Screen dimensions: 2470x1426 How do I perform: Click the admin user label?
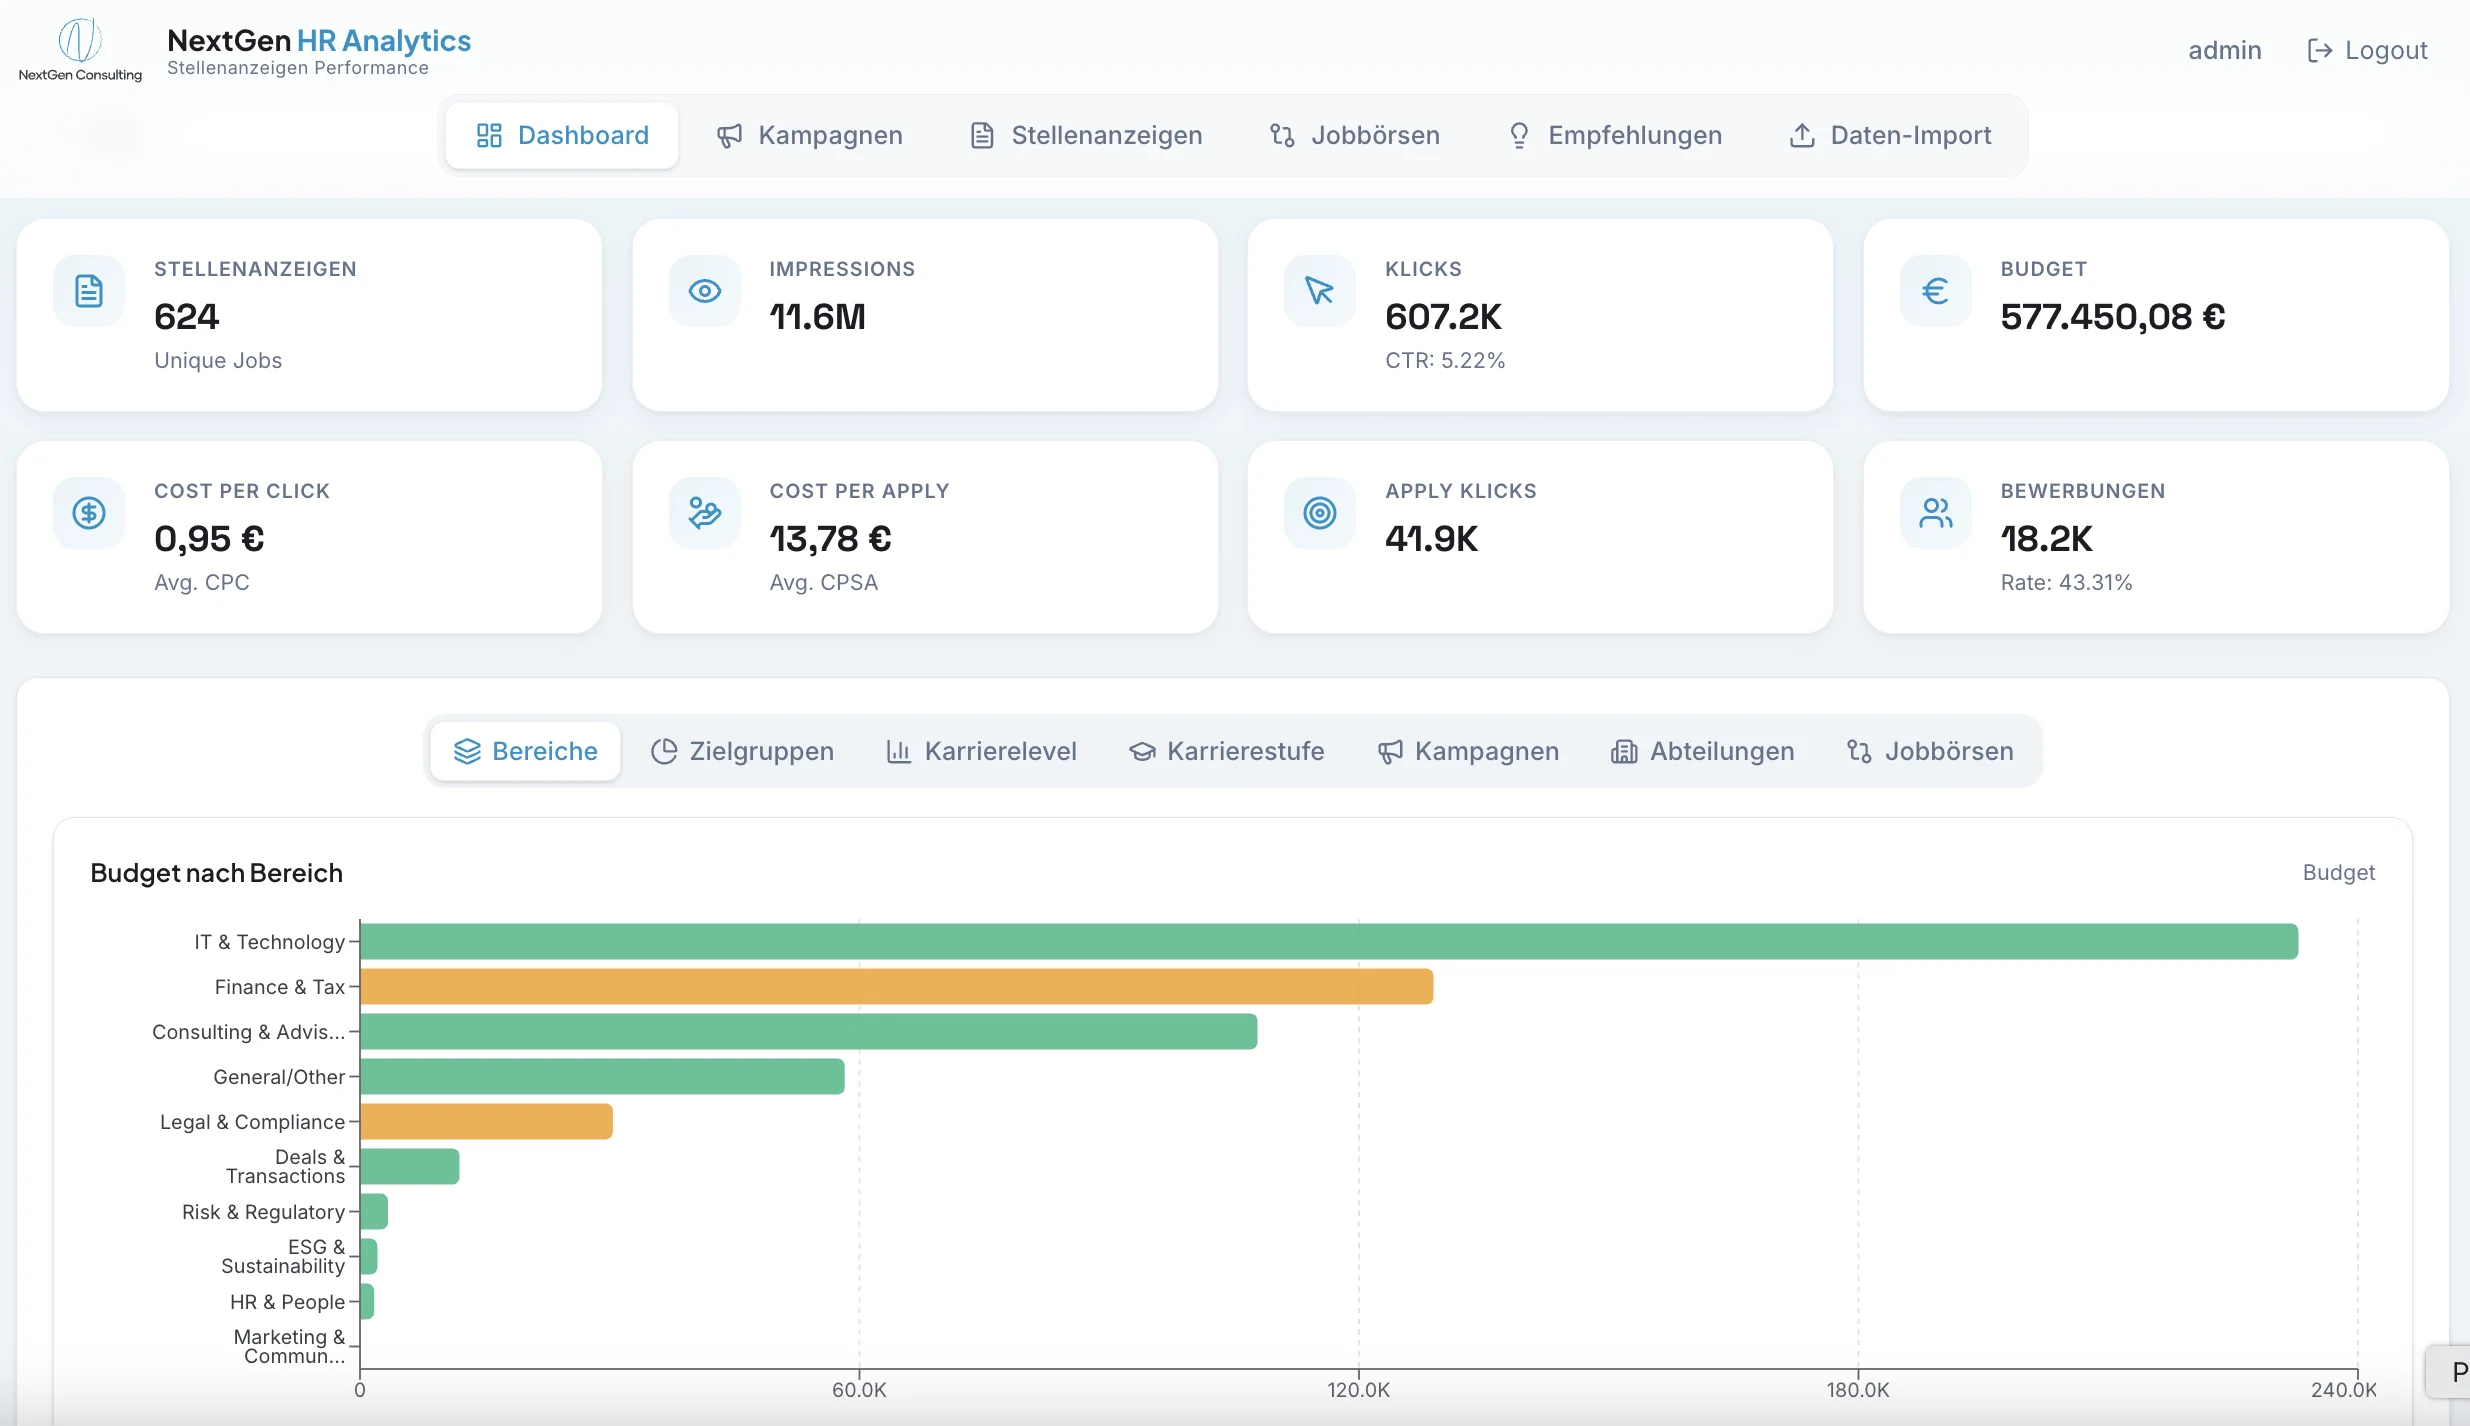(2224, 50)
